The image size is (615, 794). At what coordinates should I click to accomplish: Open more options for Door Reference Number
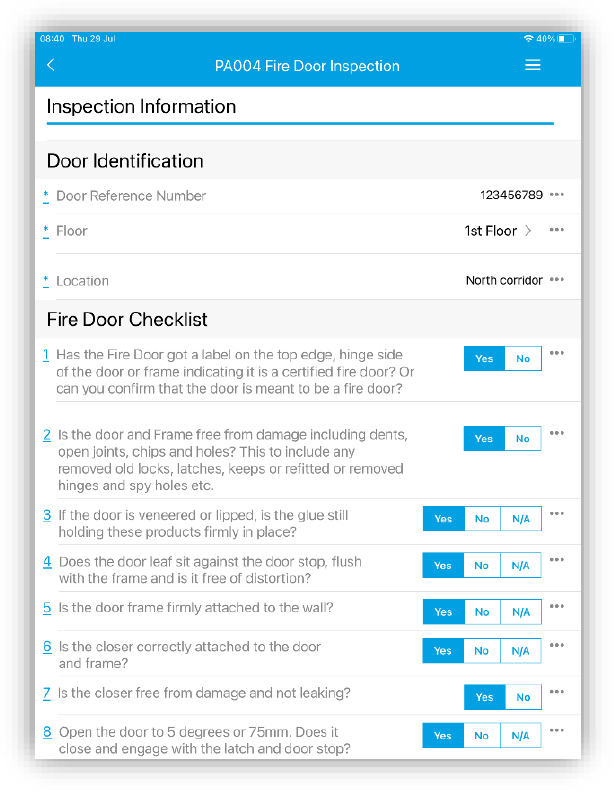pyautogui.click(x=557, y=195)
